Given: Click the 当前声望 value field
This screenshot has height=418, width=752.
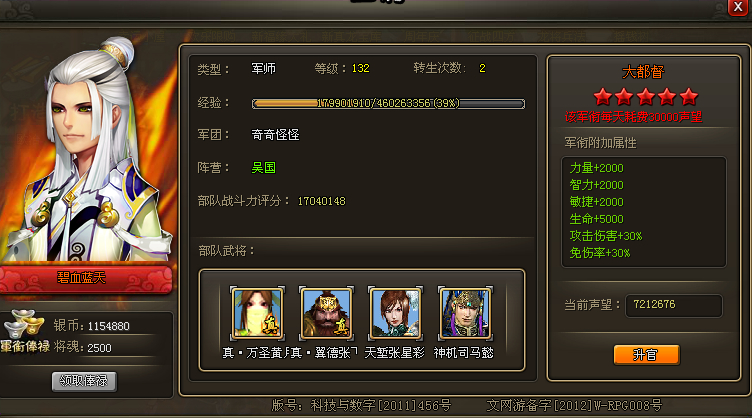Looking at the screenshot, I should point(674,305).
